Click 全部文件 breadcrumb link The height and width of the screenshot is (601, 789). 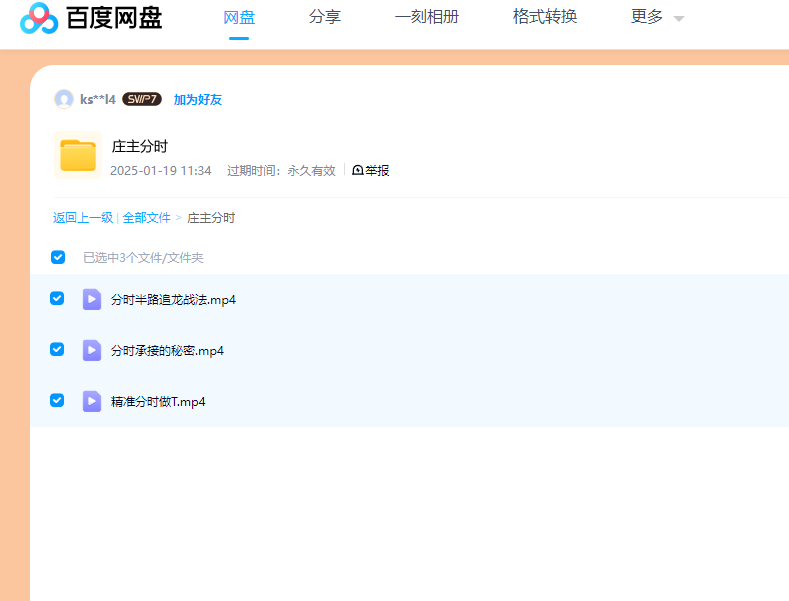click(x=146, y=217)
